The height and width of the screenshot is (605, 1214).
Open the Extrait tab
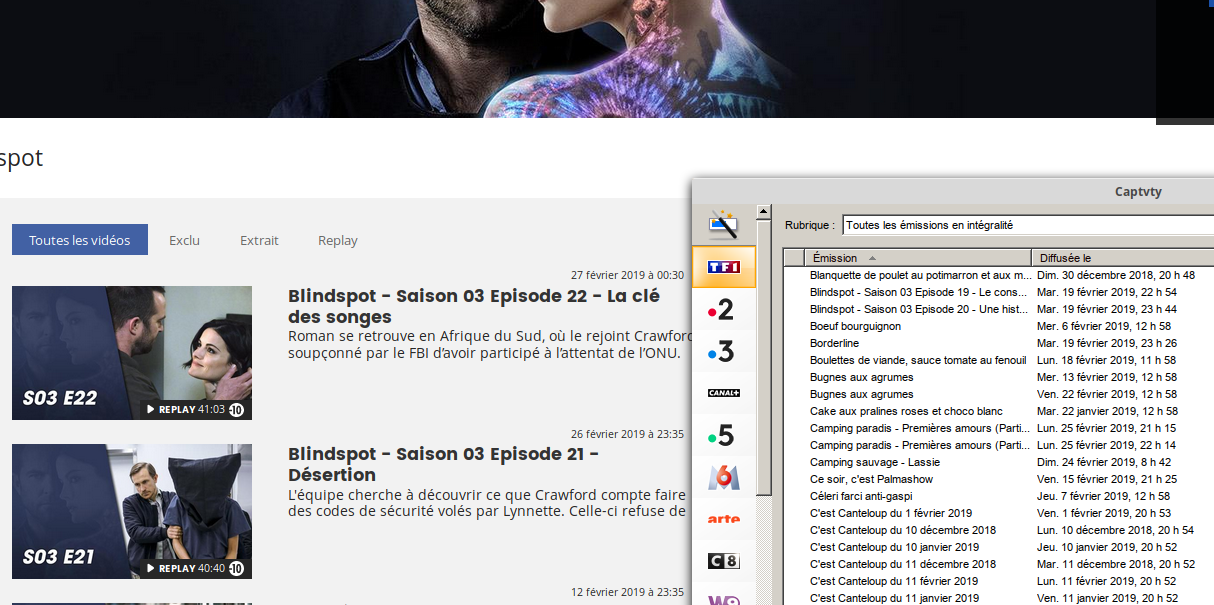point(259,240)
